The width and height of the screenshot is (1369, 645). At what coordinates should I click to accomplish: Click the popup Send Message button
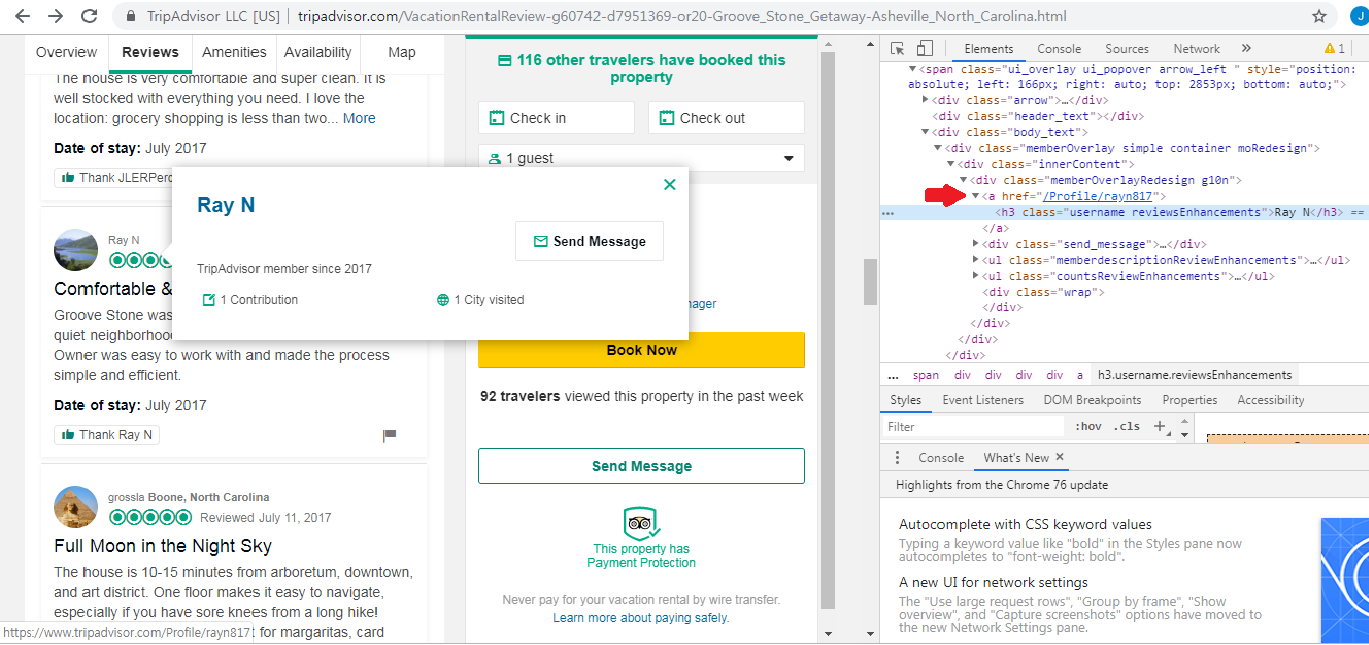(589, 241)
